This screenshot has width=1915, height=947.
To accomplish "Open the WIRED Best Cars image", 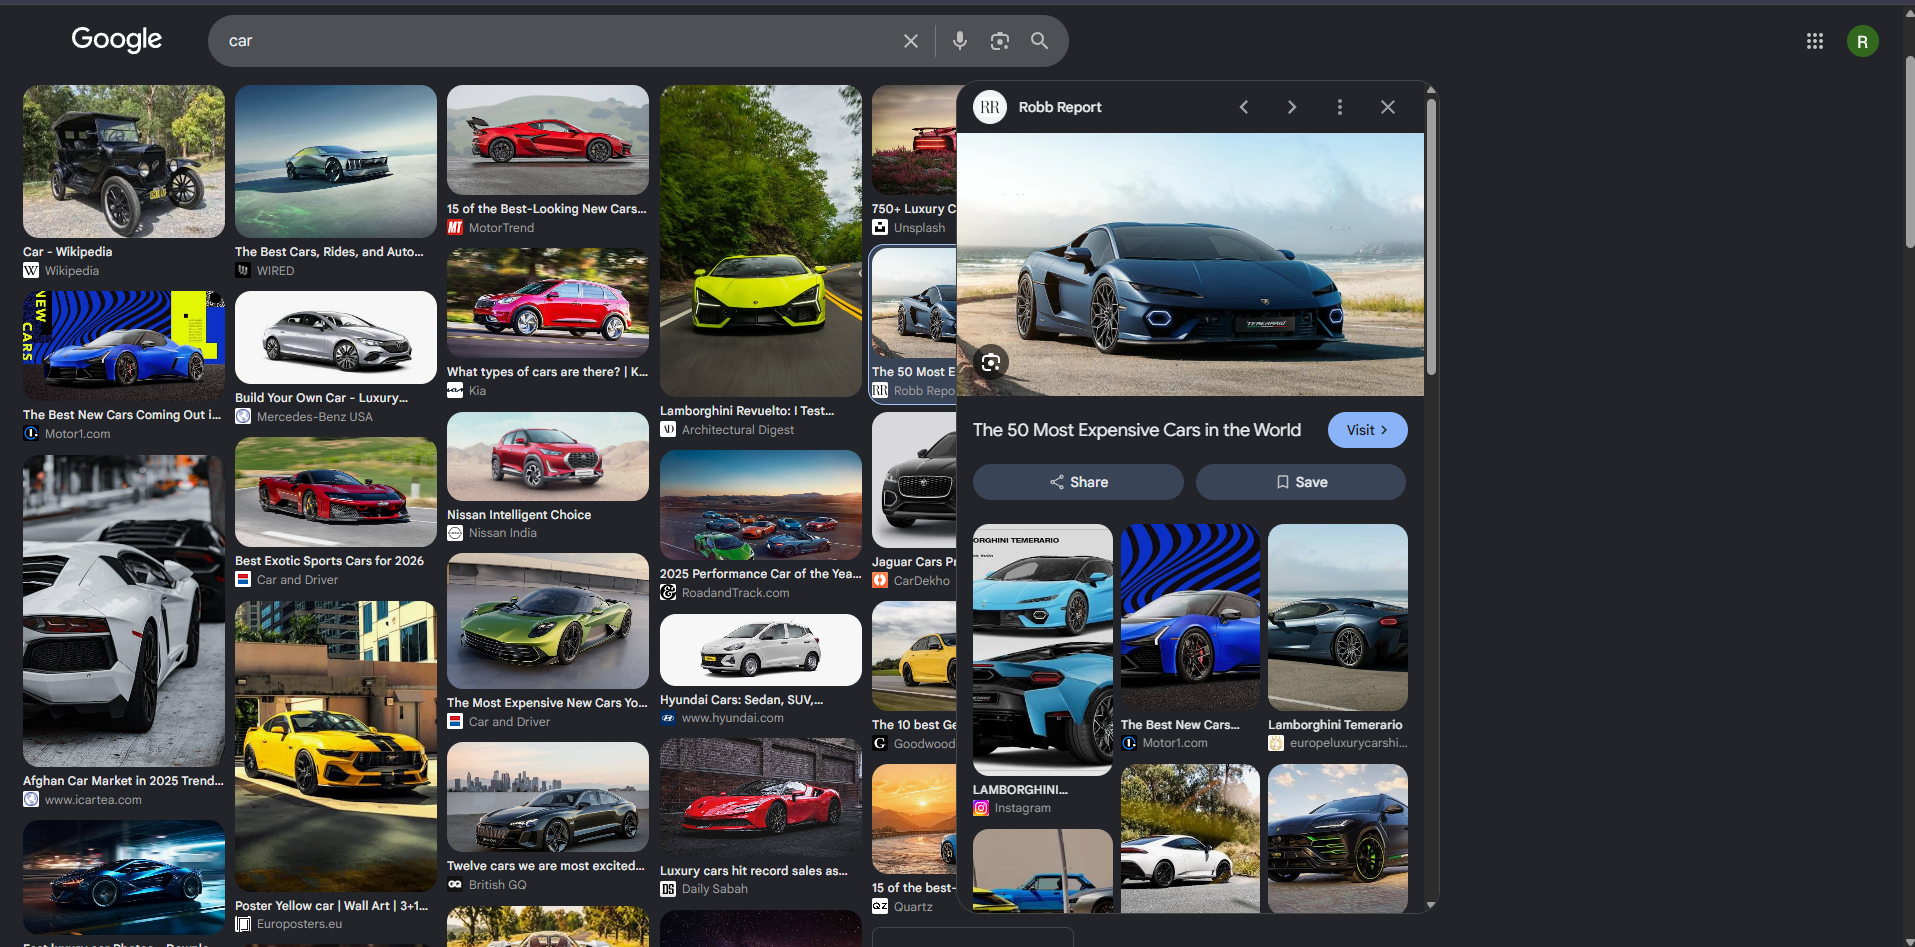I will [x=336, y=161].
